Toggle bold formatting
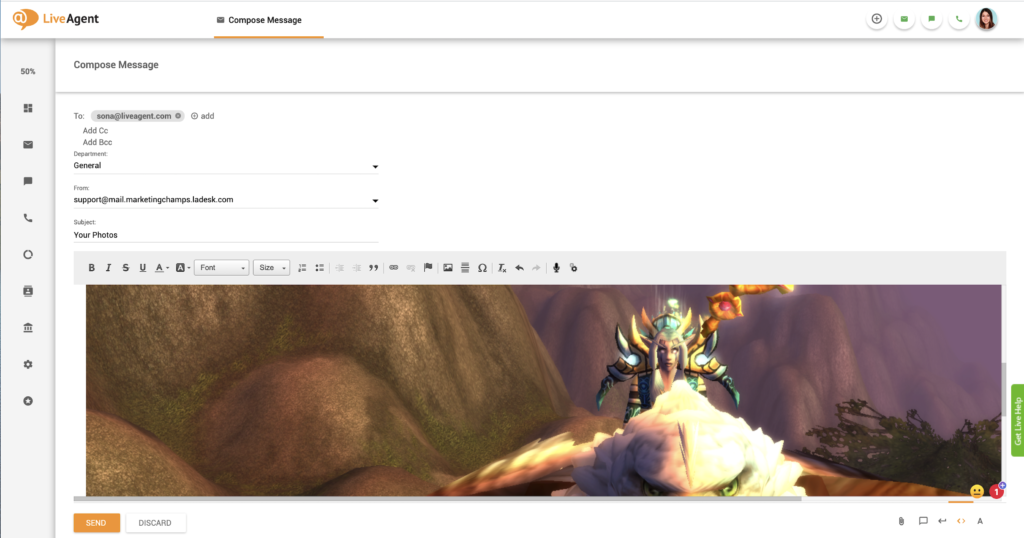This screenshot has width=1024, height=538. (x=92, y=268)
